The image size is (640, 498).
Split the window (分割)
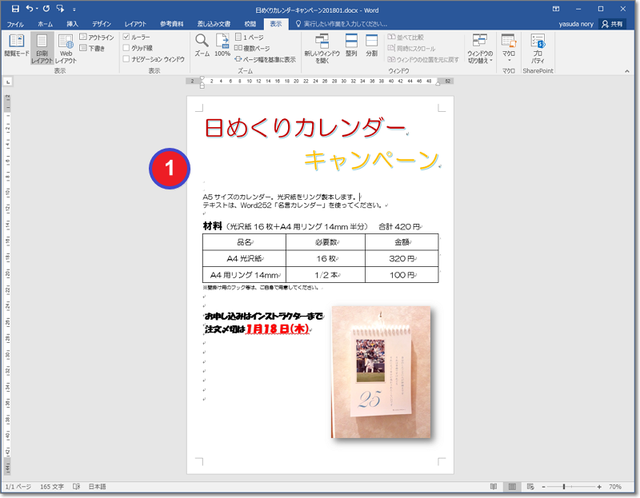[372, 48]
